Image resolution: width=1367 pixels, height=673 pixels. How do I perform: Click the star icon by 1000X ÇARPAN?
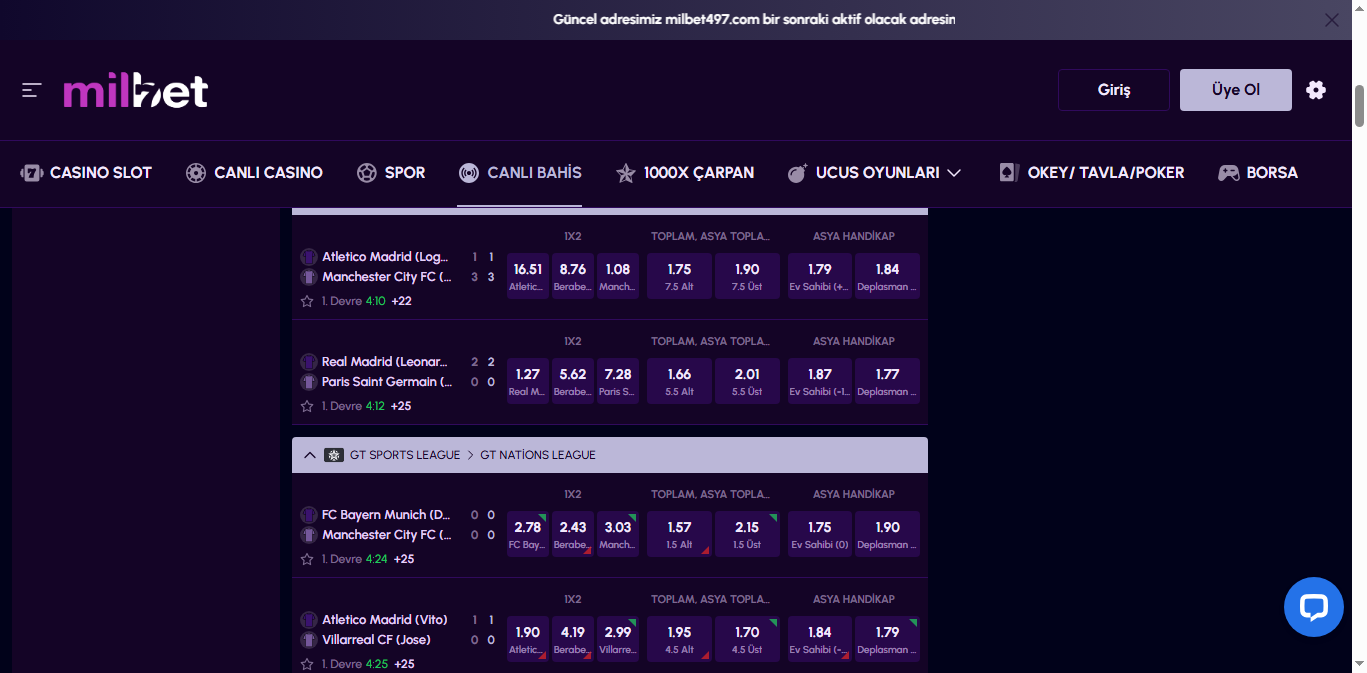coord(626,173)
